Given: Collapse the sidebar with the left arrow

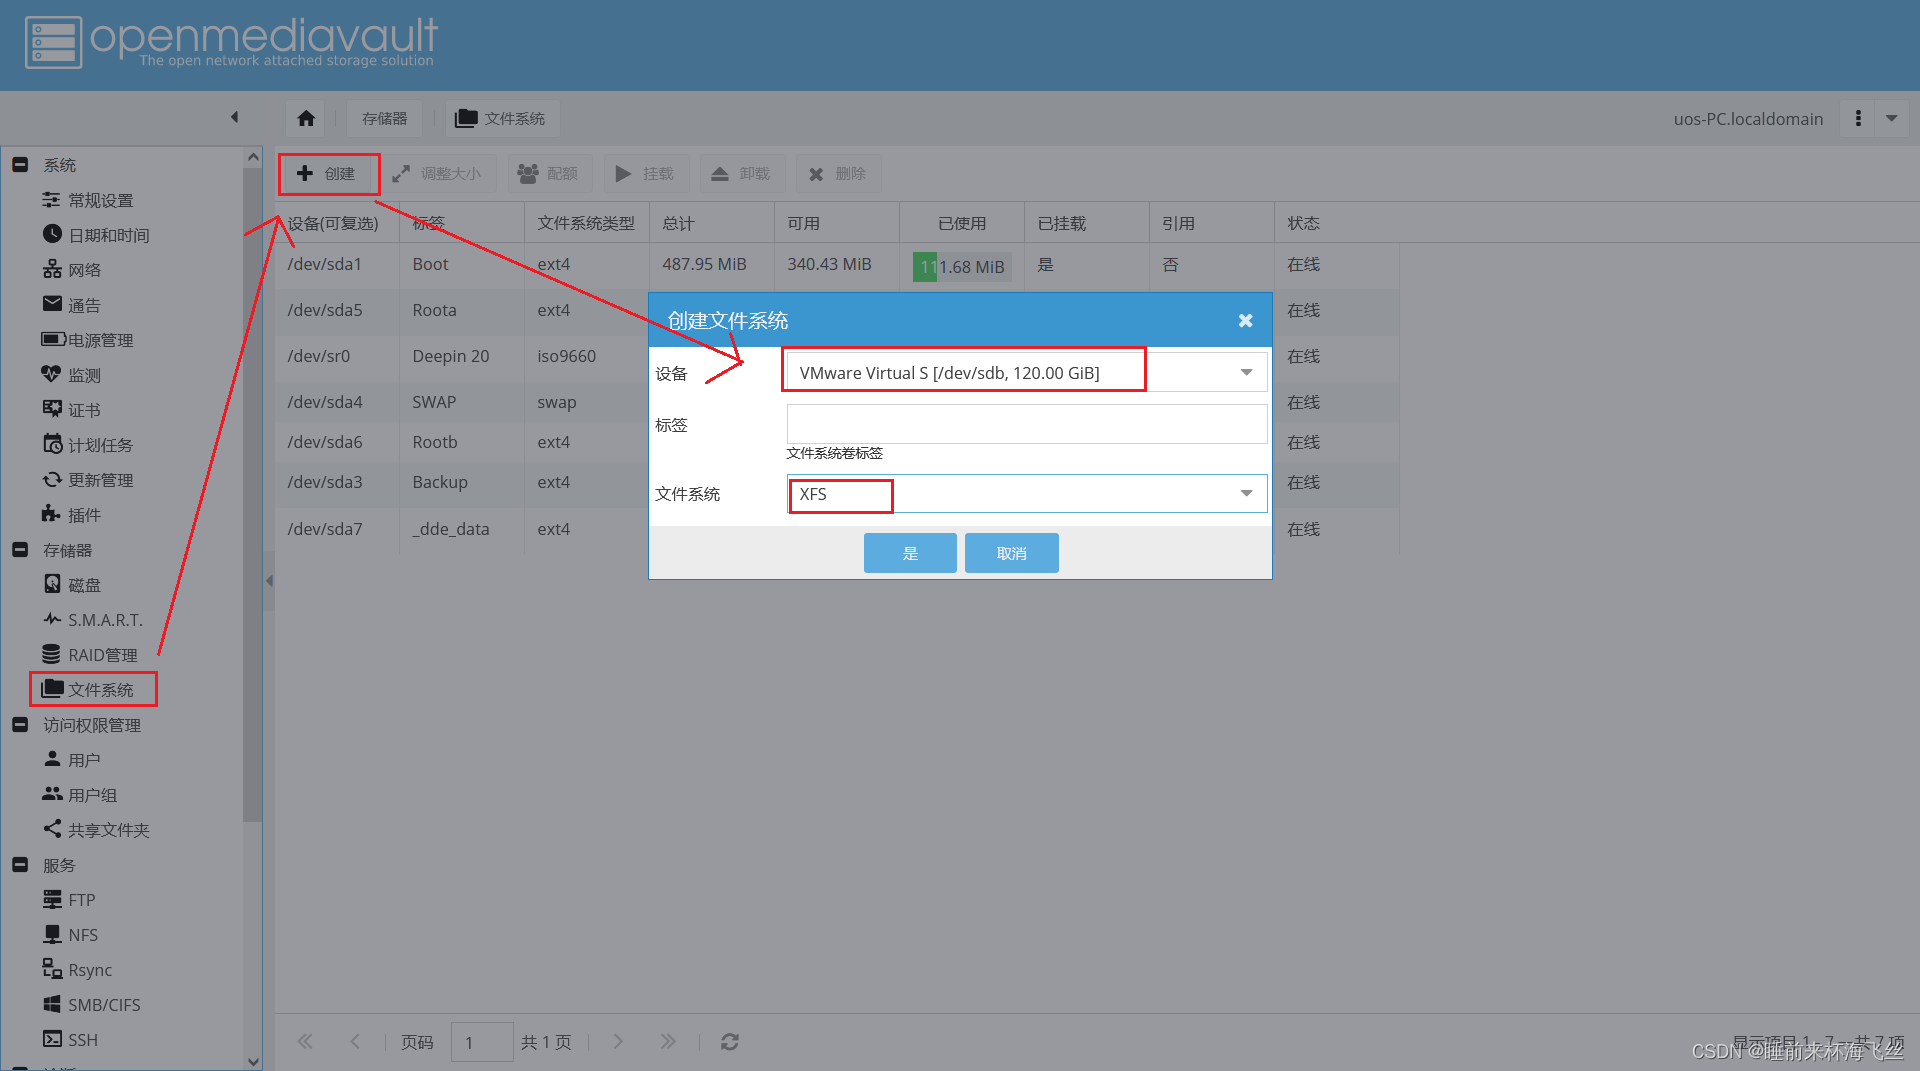Looking at the screenshot, I should [x=235, y=117].
